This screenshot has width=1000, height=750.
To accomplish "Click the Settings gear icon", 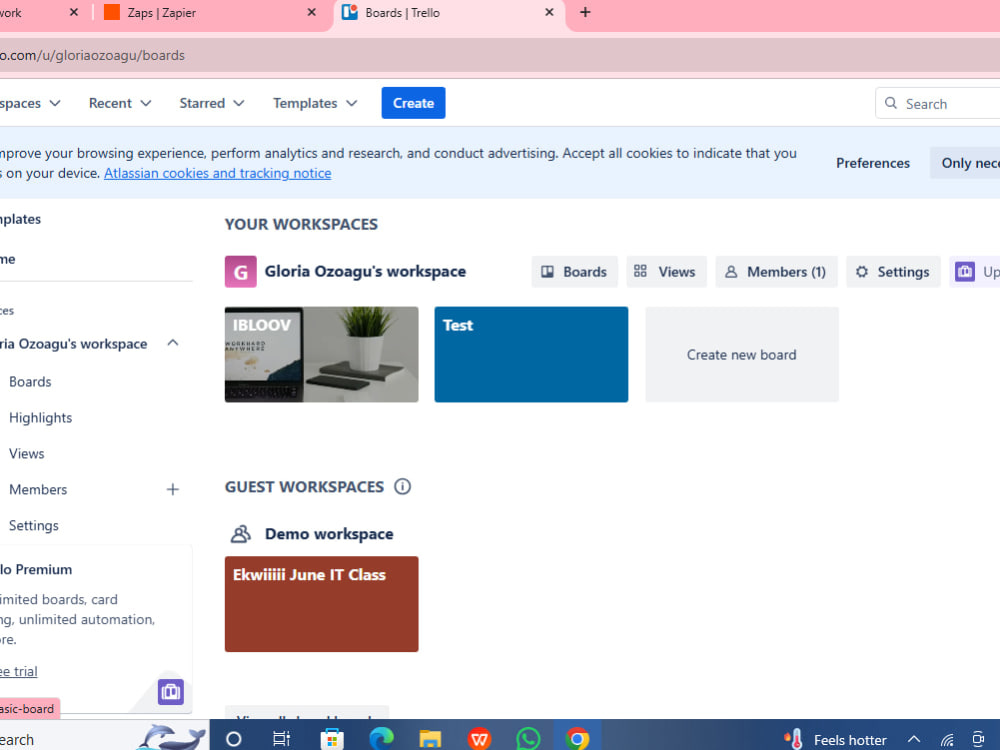I will [x=862, y=272].
